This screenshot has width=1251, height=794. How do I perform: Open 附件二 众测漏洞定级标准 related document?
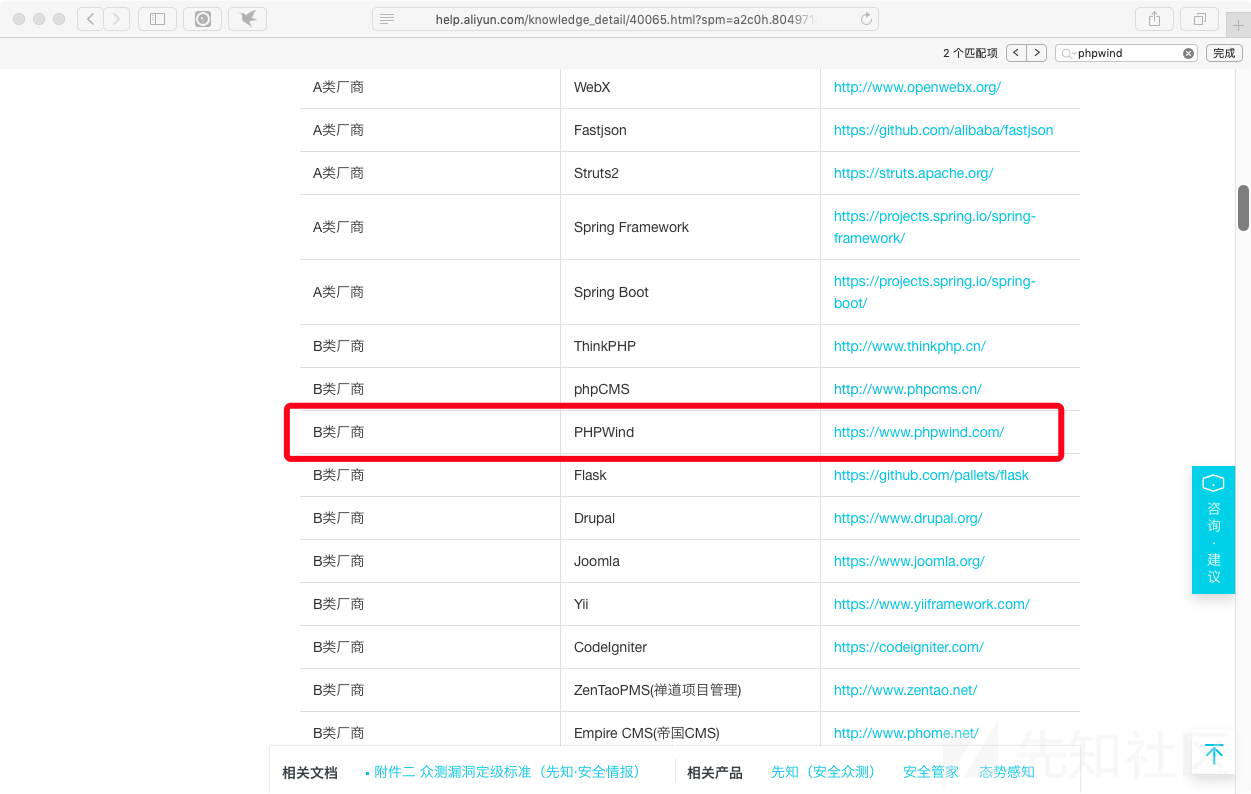[506, 772]
